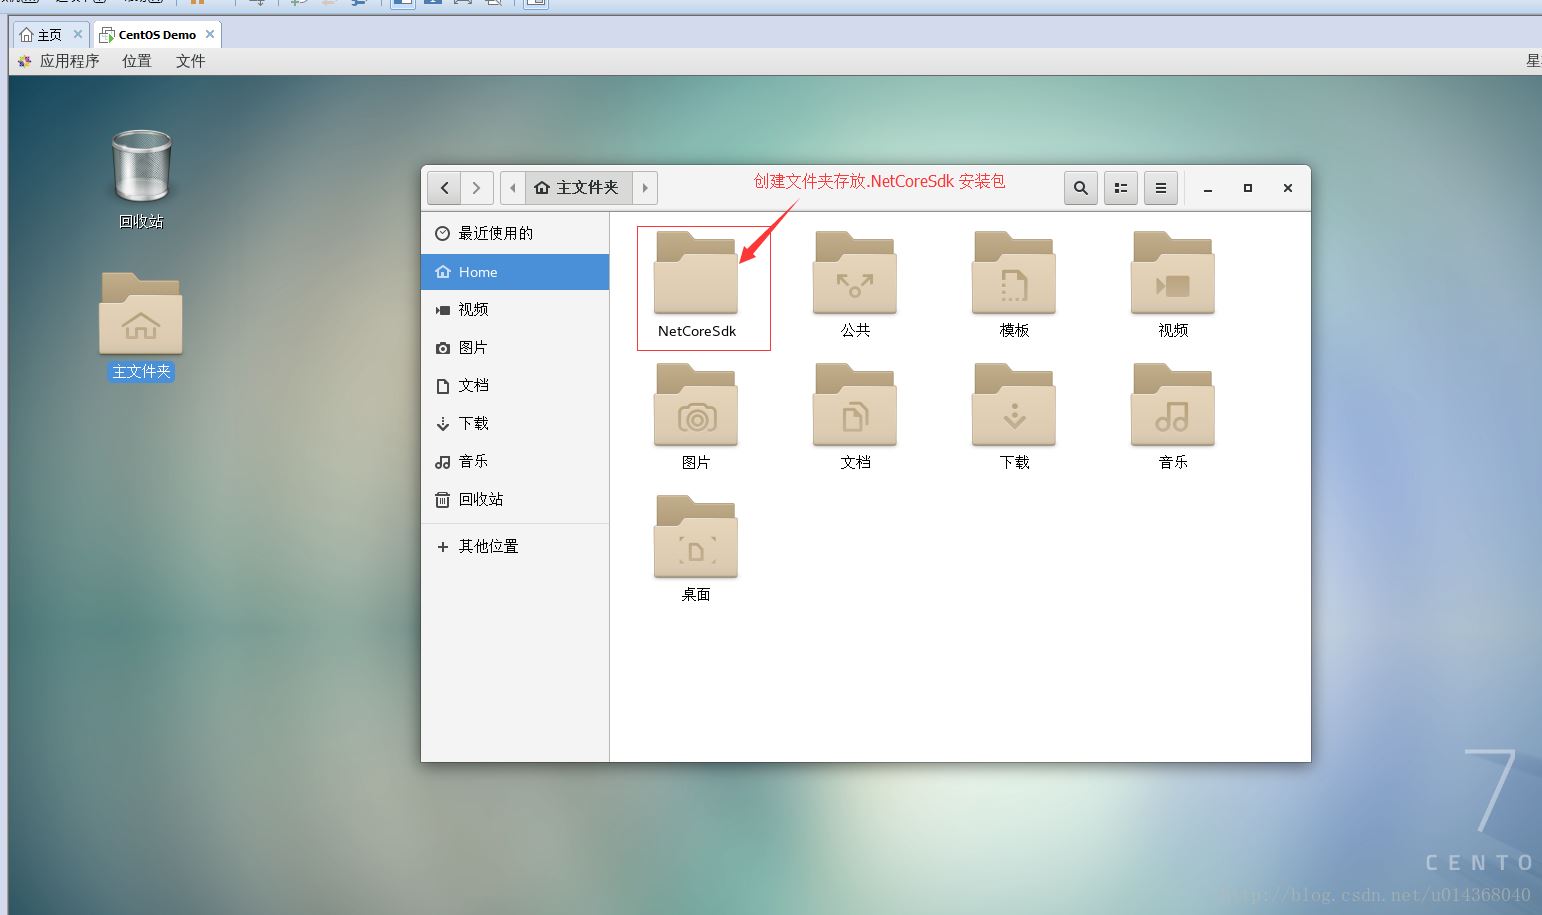Open 音乐 from the sidebar

click(473, 461)
